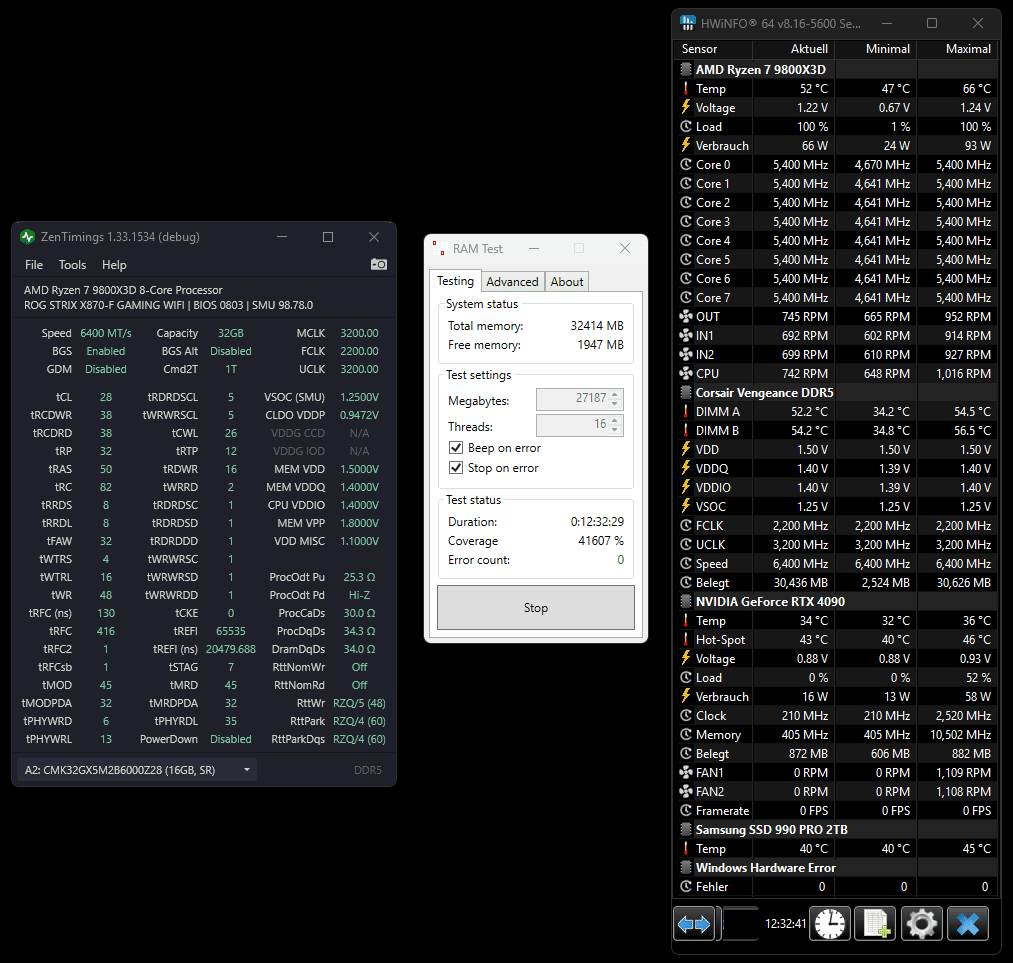Click the Minimal column header
The height and width of the screenshot is (963, 1013).
[875, 49]
